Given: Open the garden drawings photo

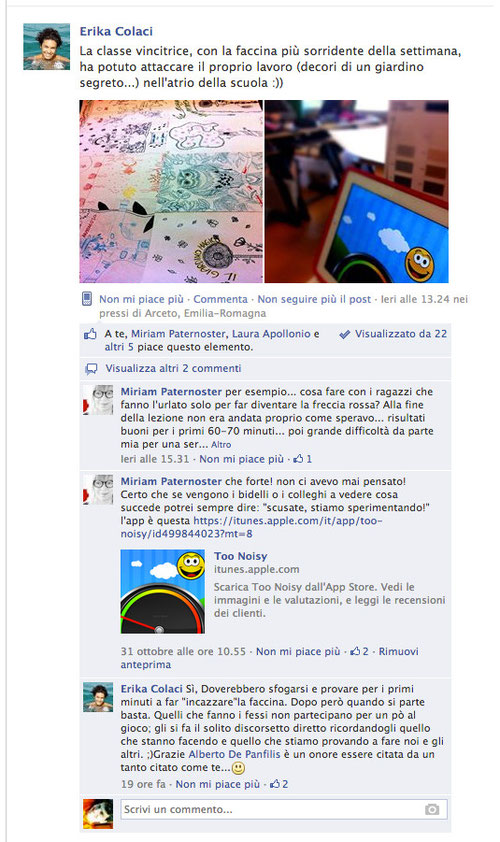Looking at the screenshot, I should click(x=171, y=191).
